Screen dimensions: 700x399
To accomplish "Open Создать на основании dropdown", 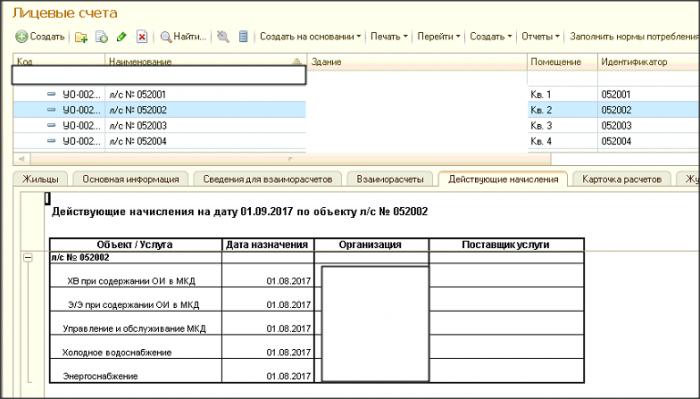I will tap(310, 37).
